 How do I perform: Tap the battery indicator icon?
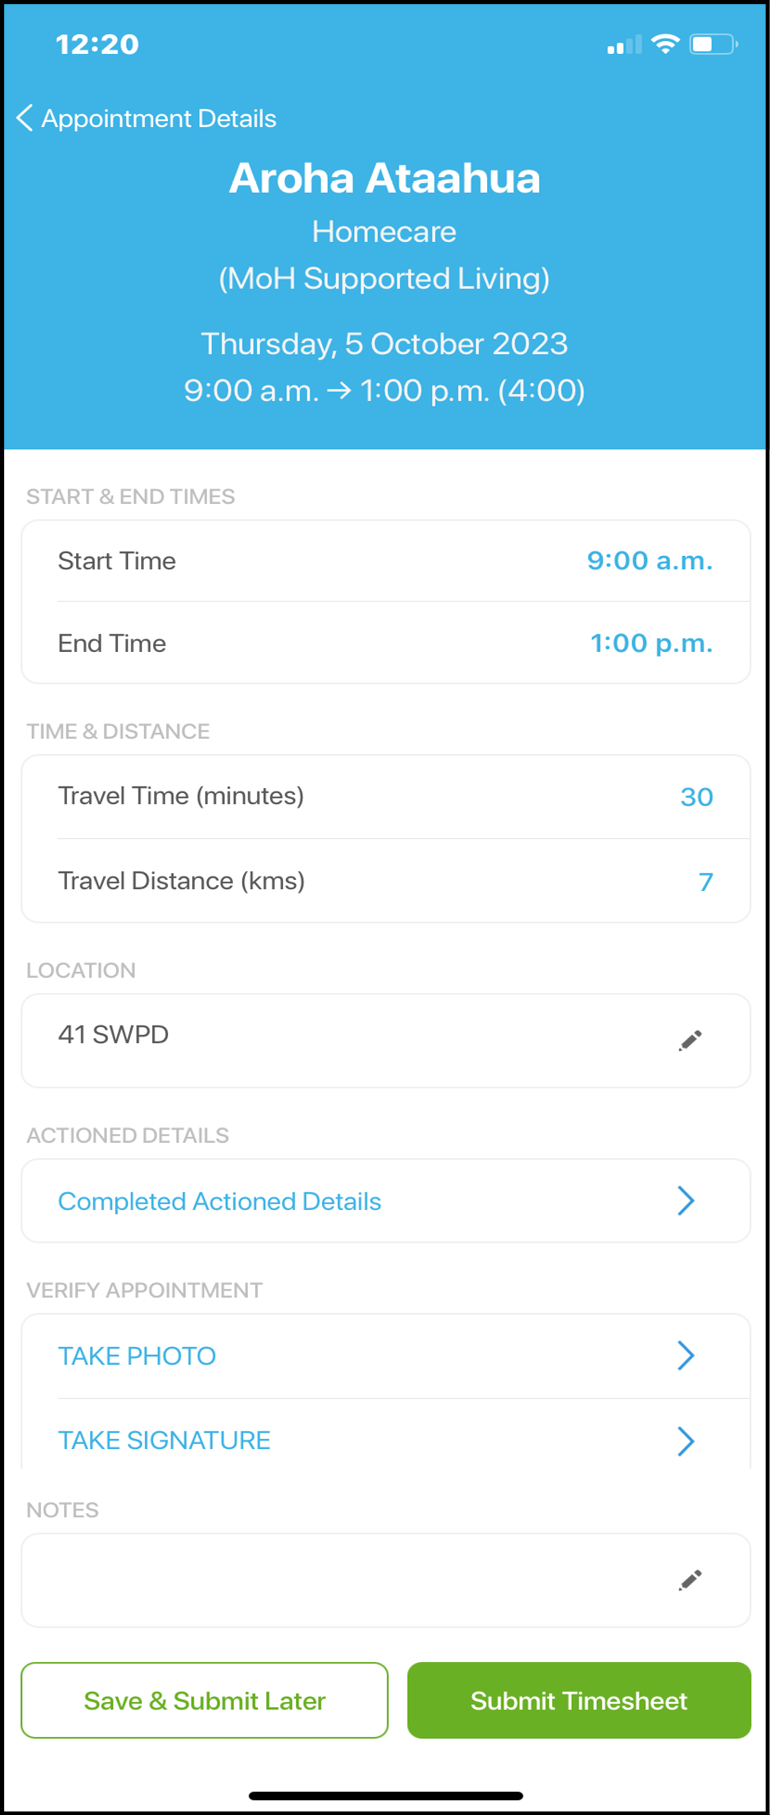click(x=713, y=44)
